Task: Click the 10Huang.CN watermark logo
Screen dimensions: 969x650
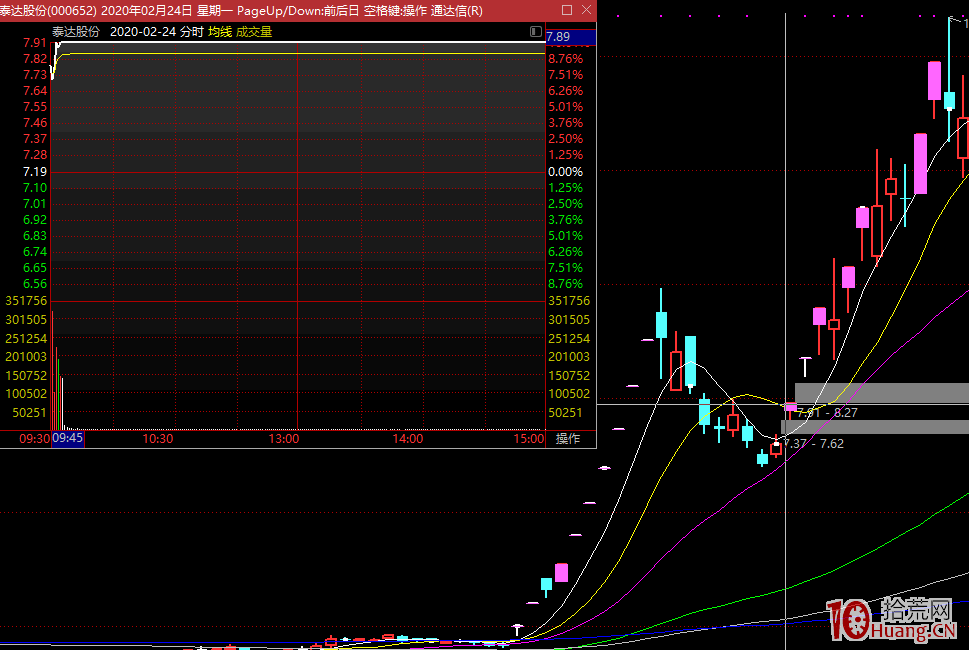Action: pos(891,620)
